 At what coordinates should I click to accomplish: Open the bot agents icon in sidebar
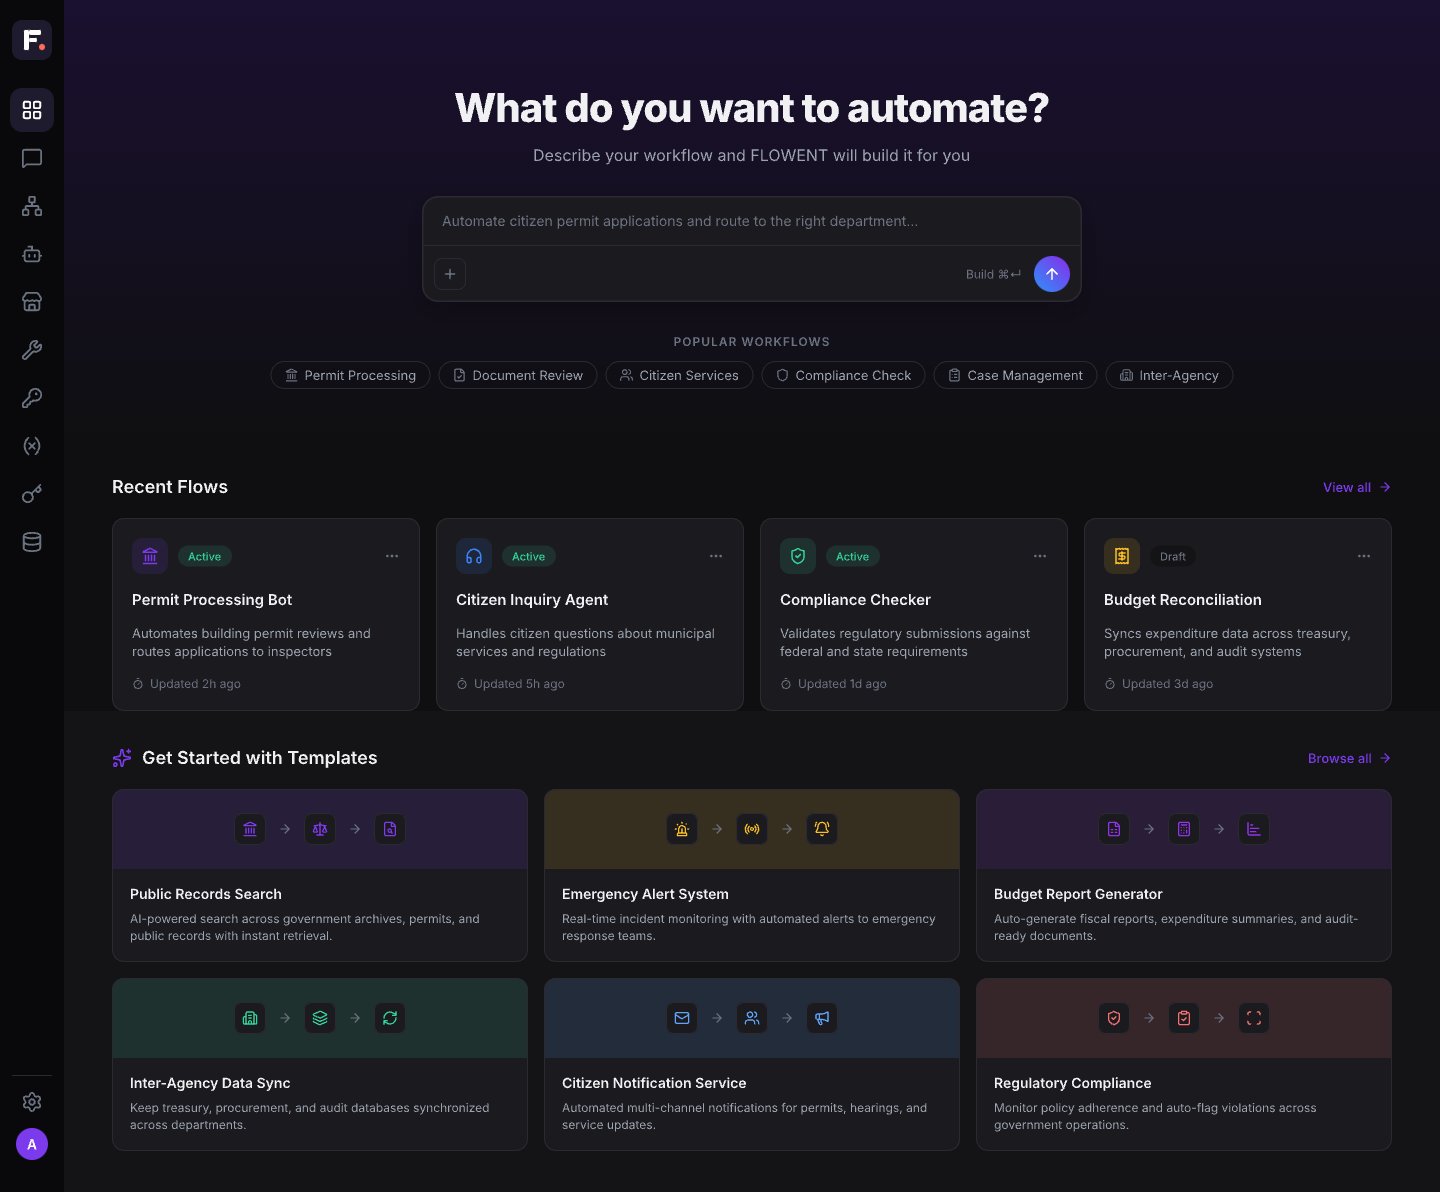point(32,254)
